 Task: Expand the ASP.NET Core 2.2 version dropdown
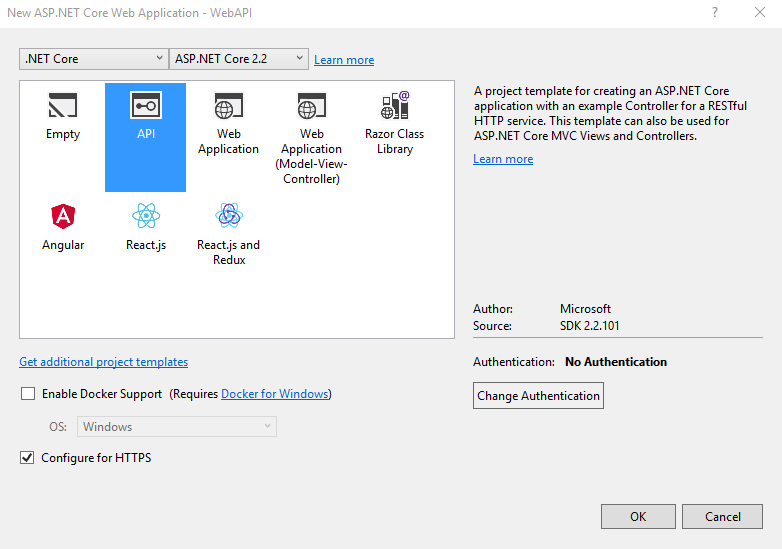click(239, 59)
